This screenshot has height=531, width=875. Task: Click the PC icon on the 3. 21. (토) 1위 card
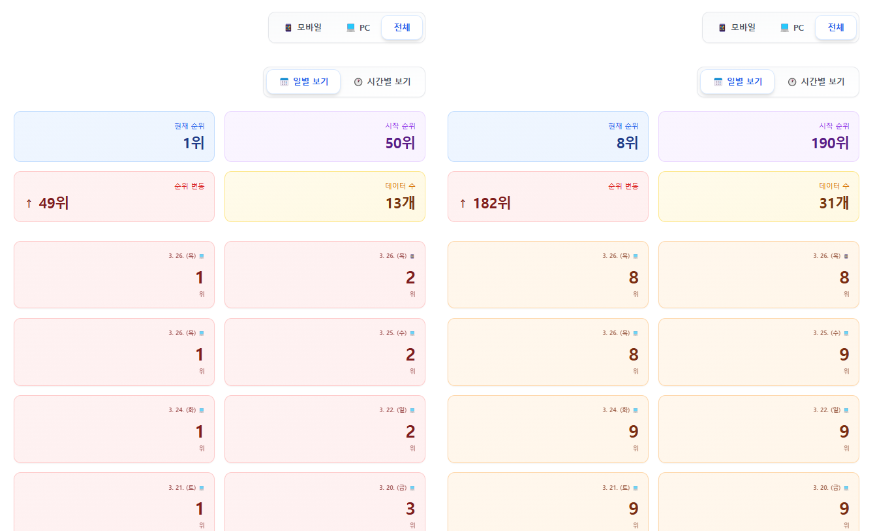[201, 487]
